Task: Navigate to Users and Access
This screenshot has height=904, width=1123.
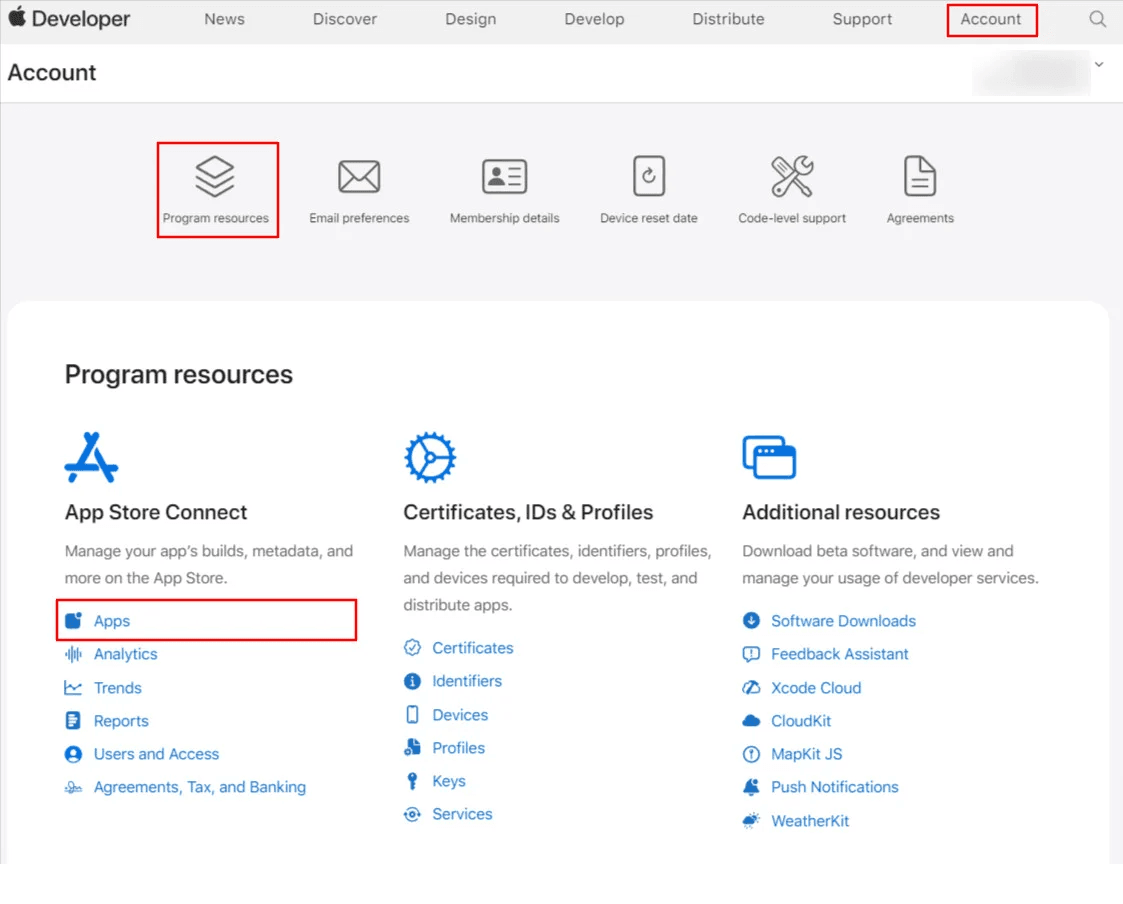Action: (156, 754)
